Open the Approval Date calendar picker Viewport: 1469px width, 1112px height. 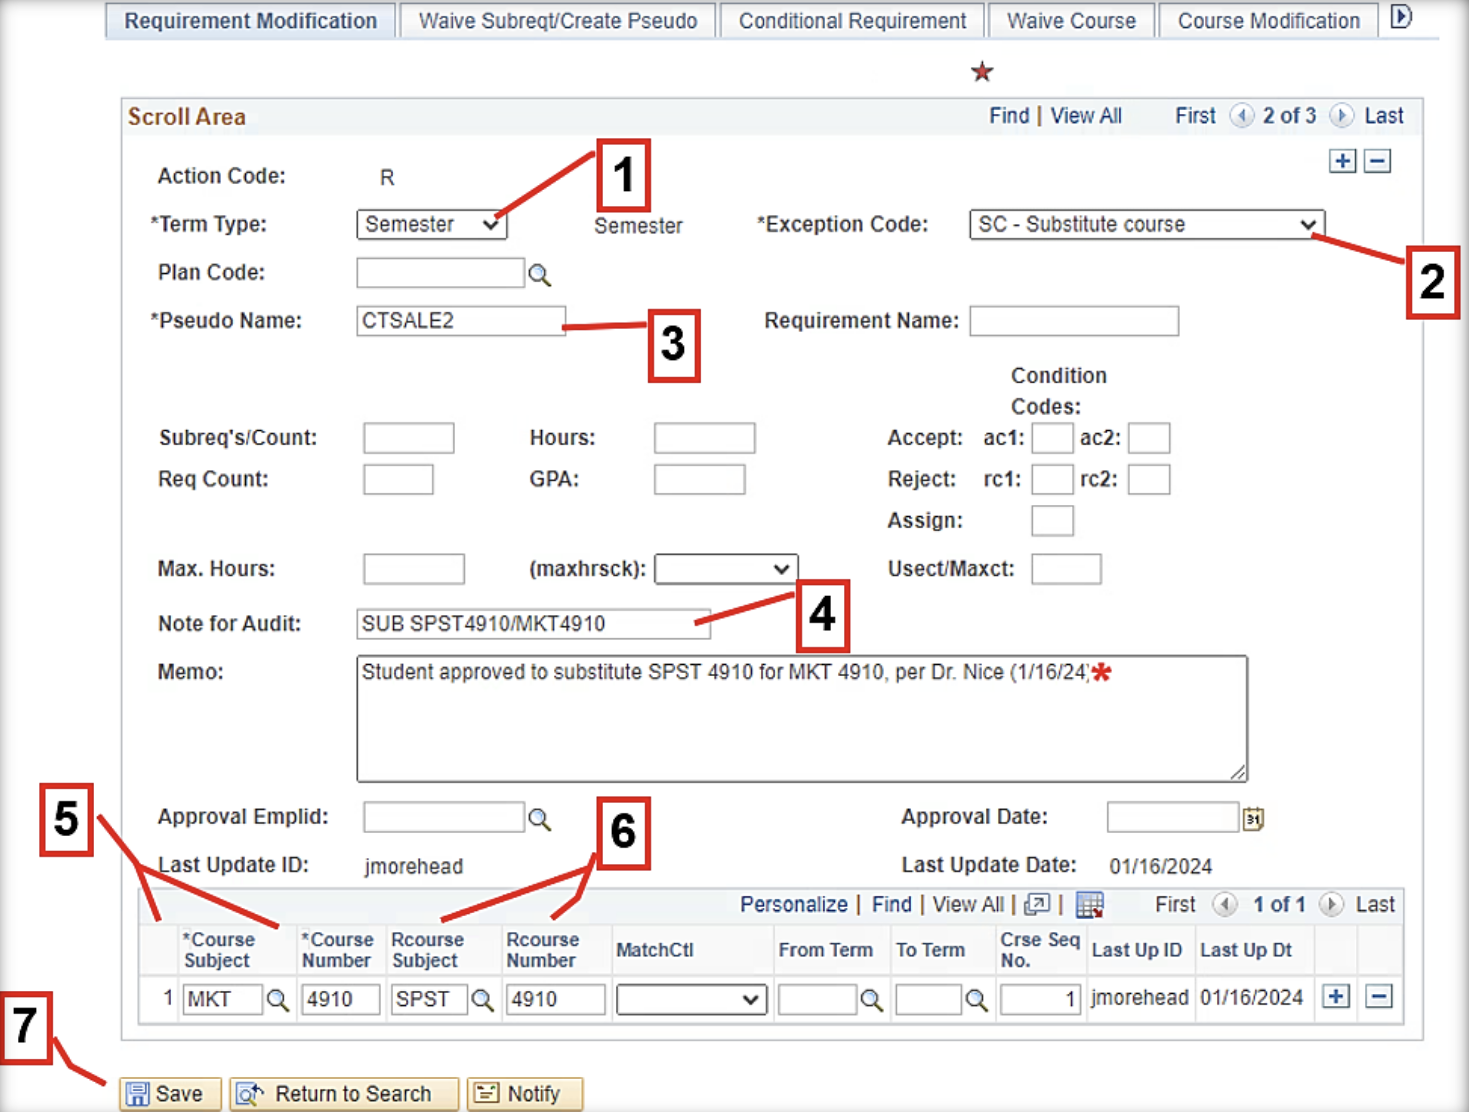[1253, 819]
